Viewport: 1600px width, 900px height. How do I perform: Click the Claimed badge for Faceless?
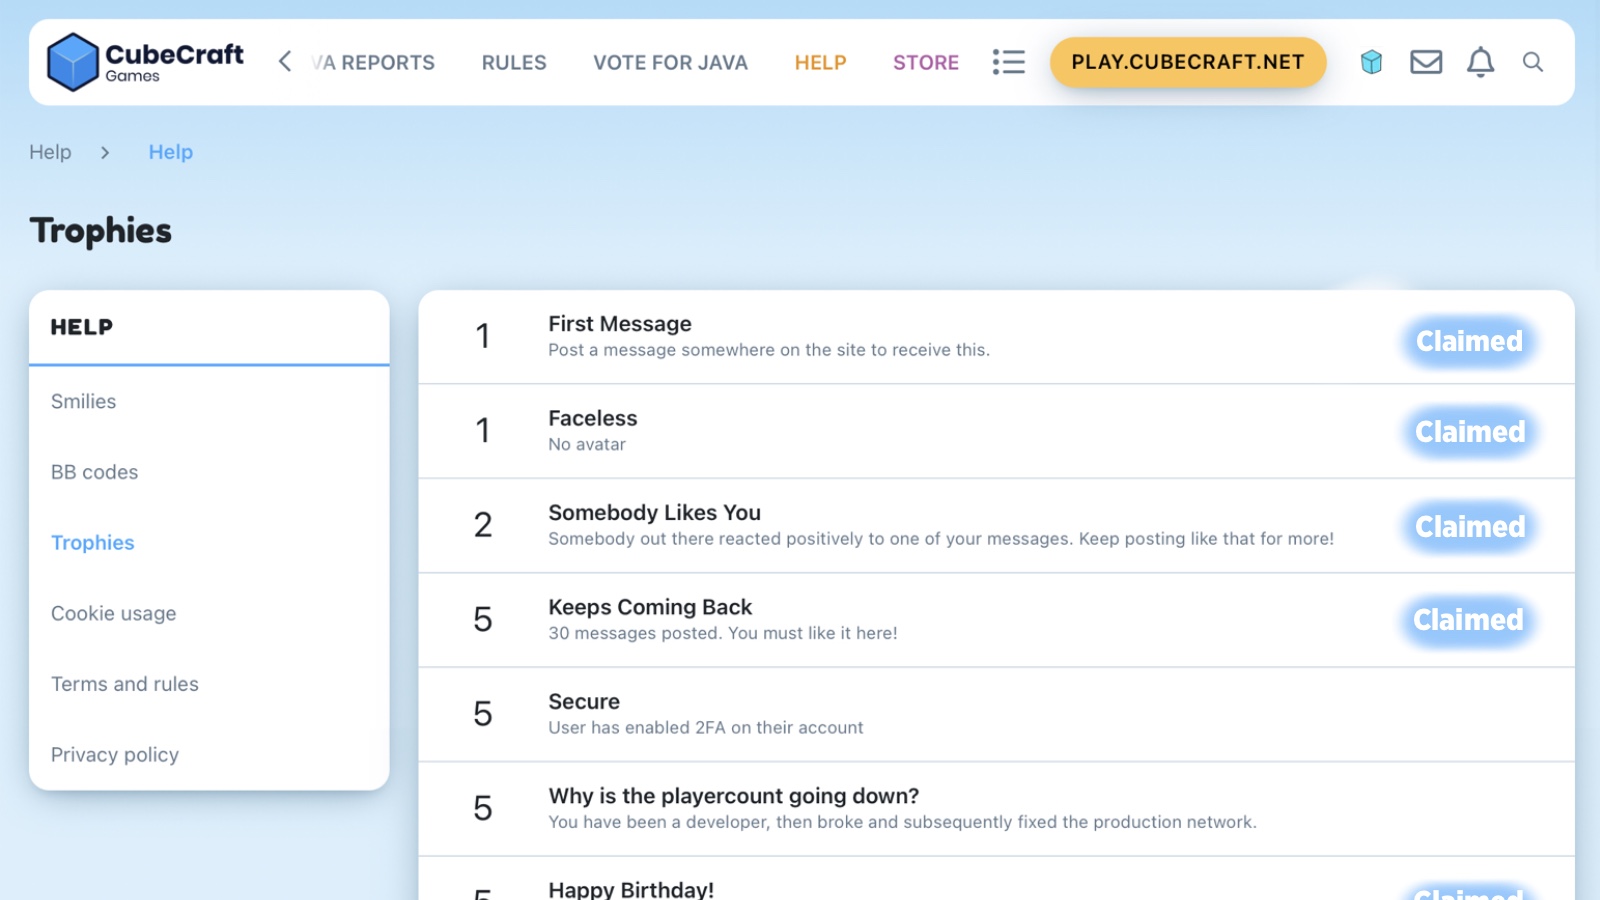(1469, 432)
